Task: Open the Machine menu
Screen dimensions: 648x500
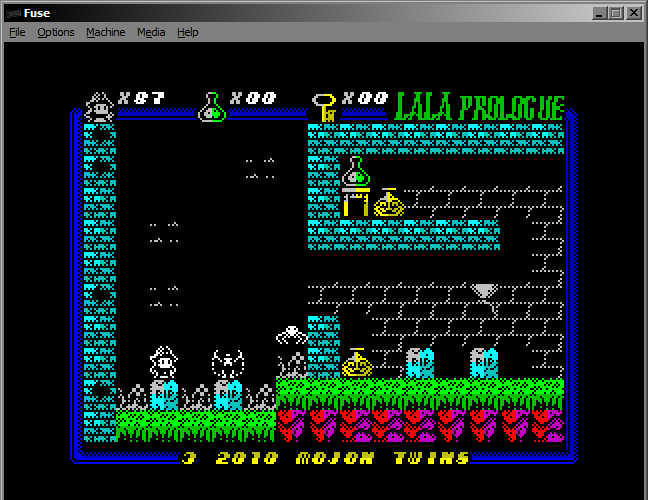Action: click(x=106, y=32)
